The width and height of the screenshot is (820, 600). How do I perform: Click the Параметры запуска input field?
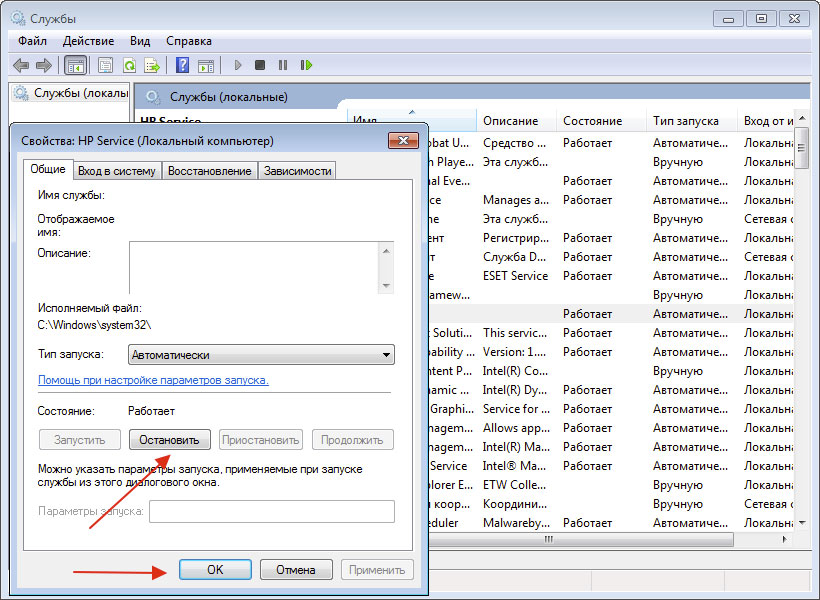(x=271, y=511)
